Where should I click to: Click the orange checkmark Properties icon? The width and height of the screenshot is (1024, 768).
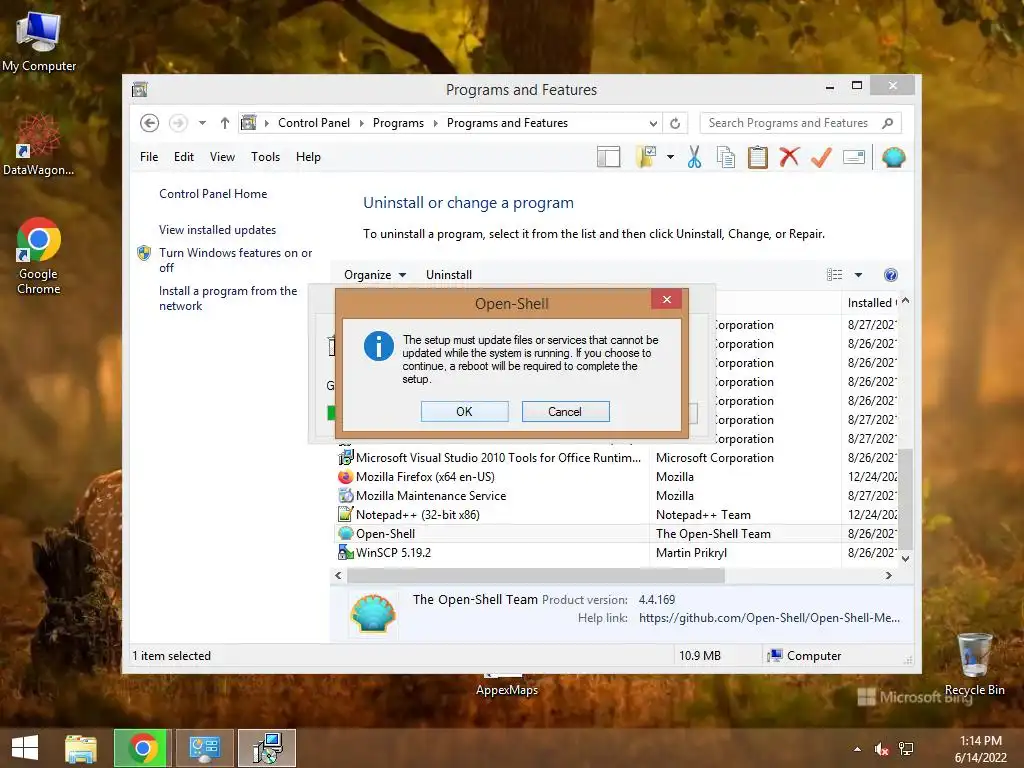[x=822, y=157]
